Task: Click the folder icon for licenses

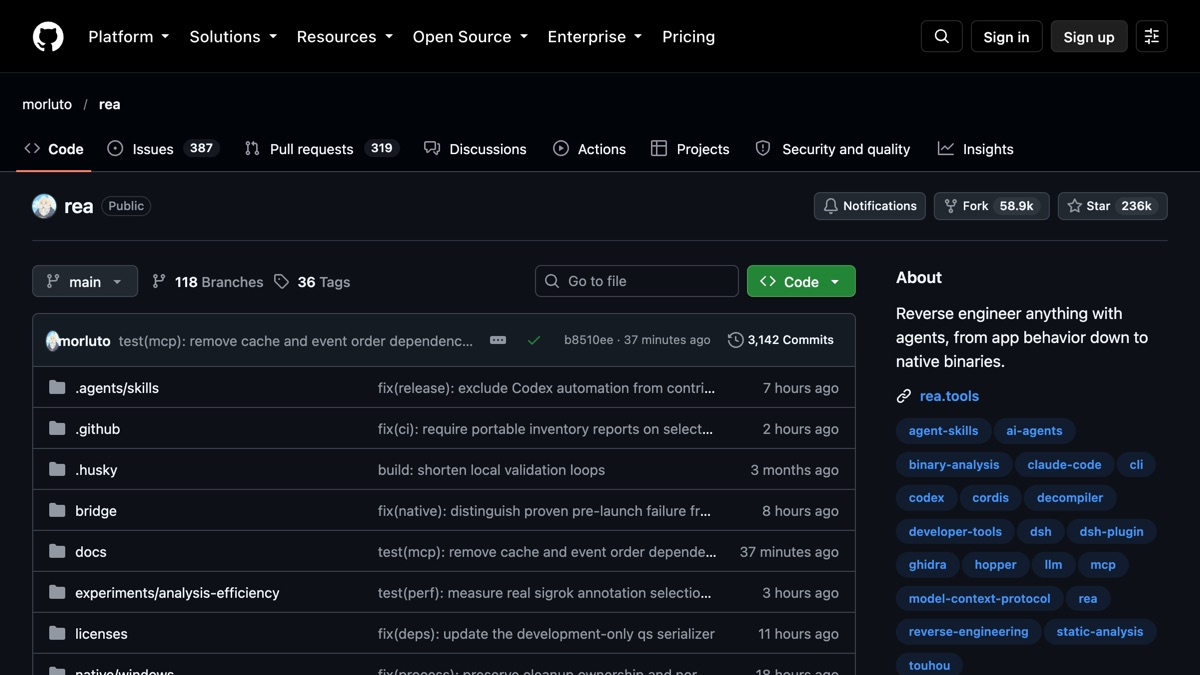Action: (x=57, y=634)
